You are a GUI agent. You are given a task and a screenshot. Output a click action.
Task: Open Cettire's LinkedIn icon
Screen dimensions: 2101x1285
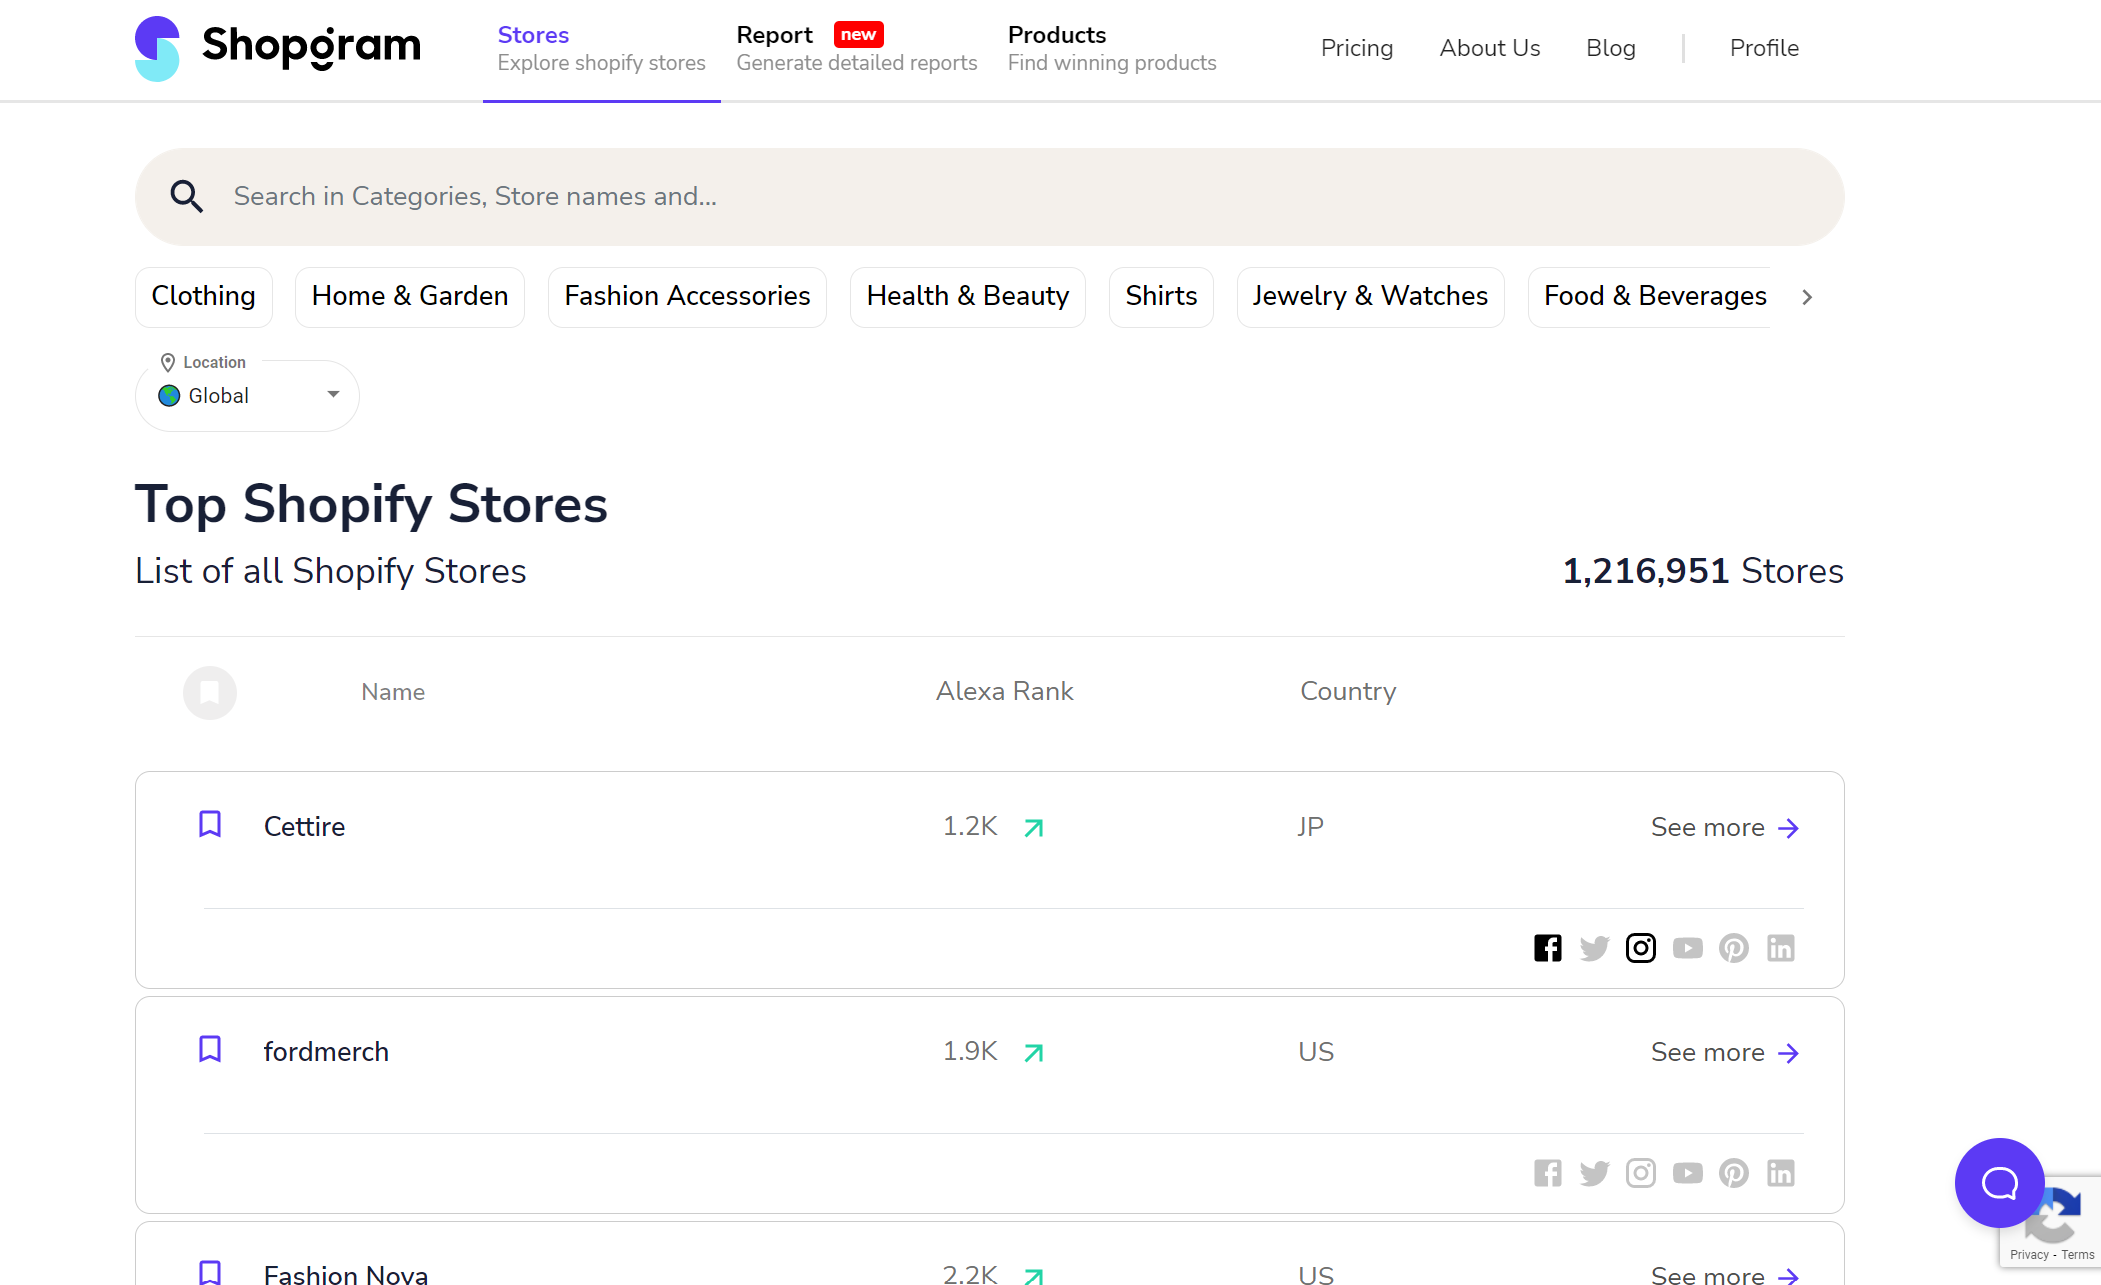point(1781,948)
